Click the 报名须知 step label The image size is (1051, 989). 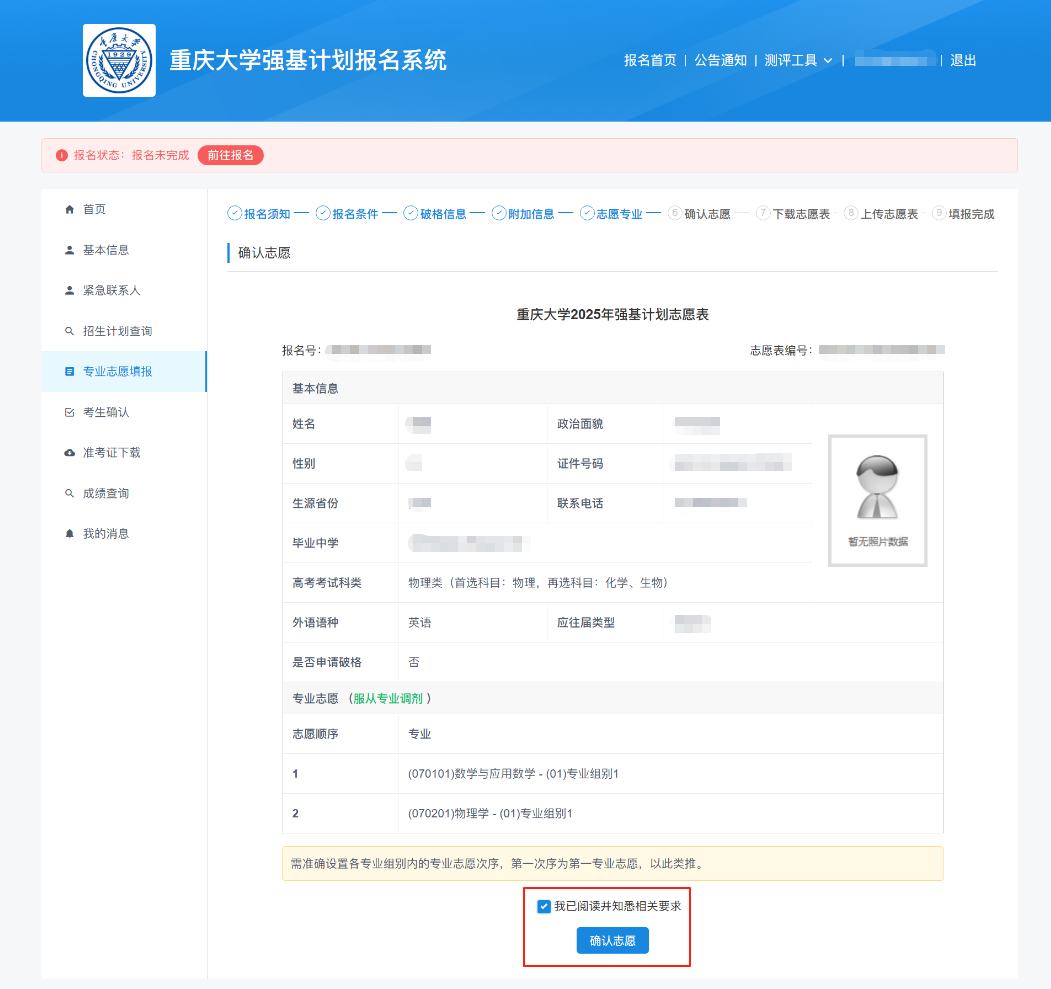click(x=267, y=214)
